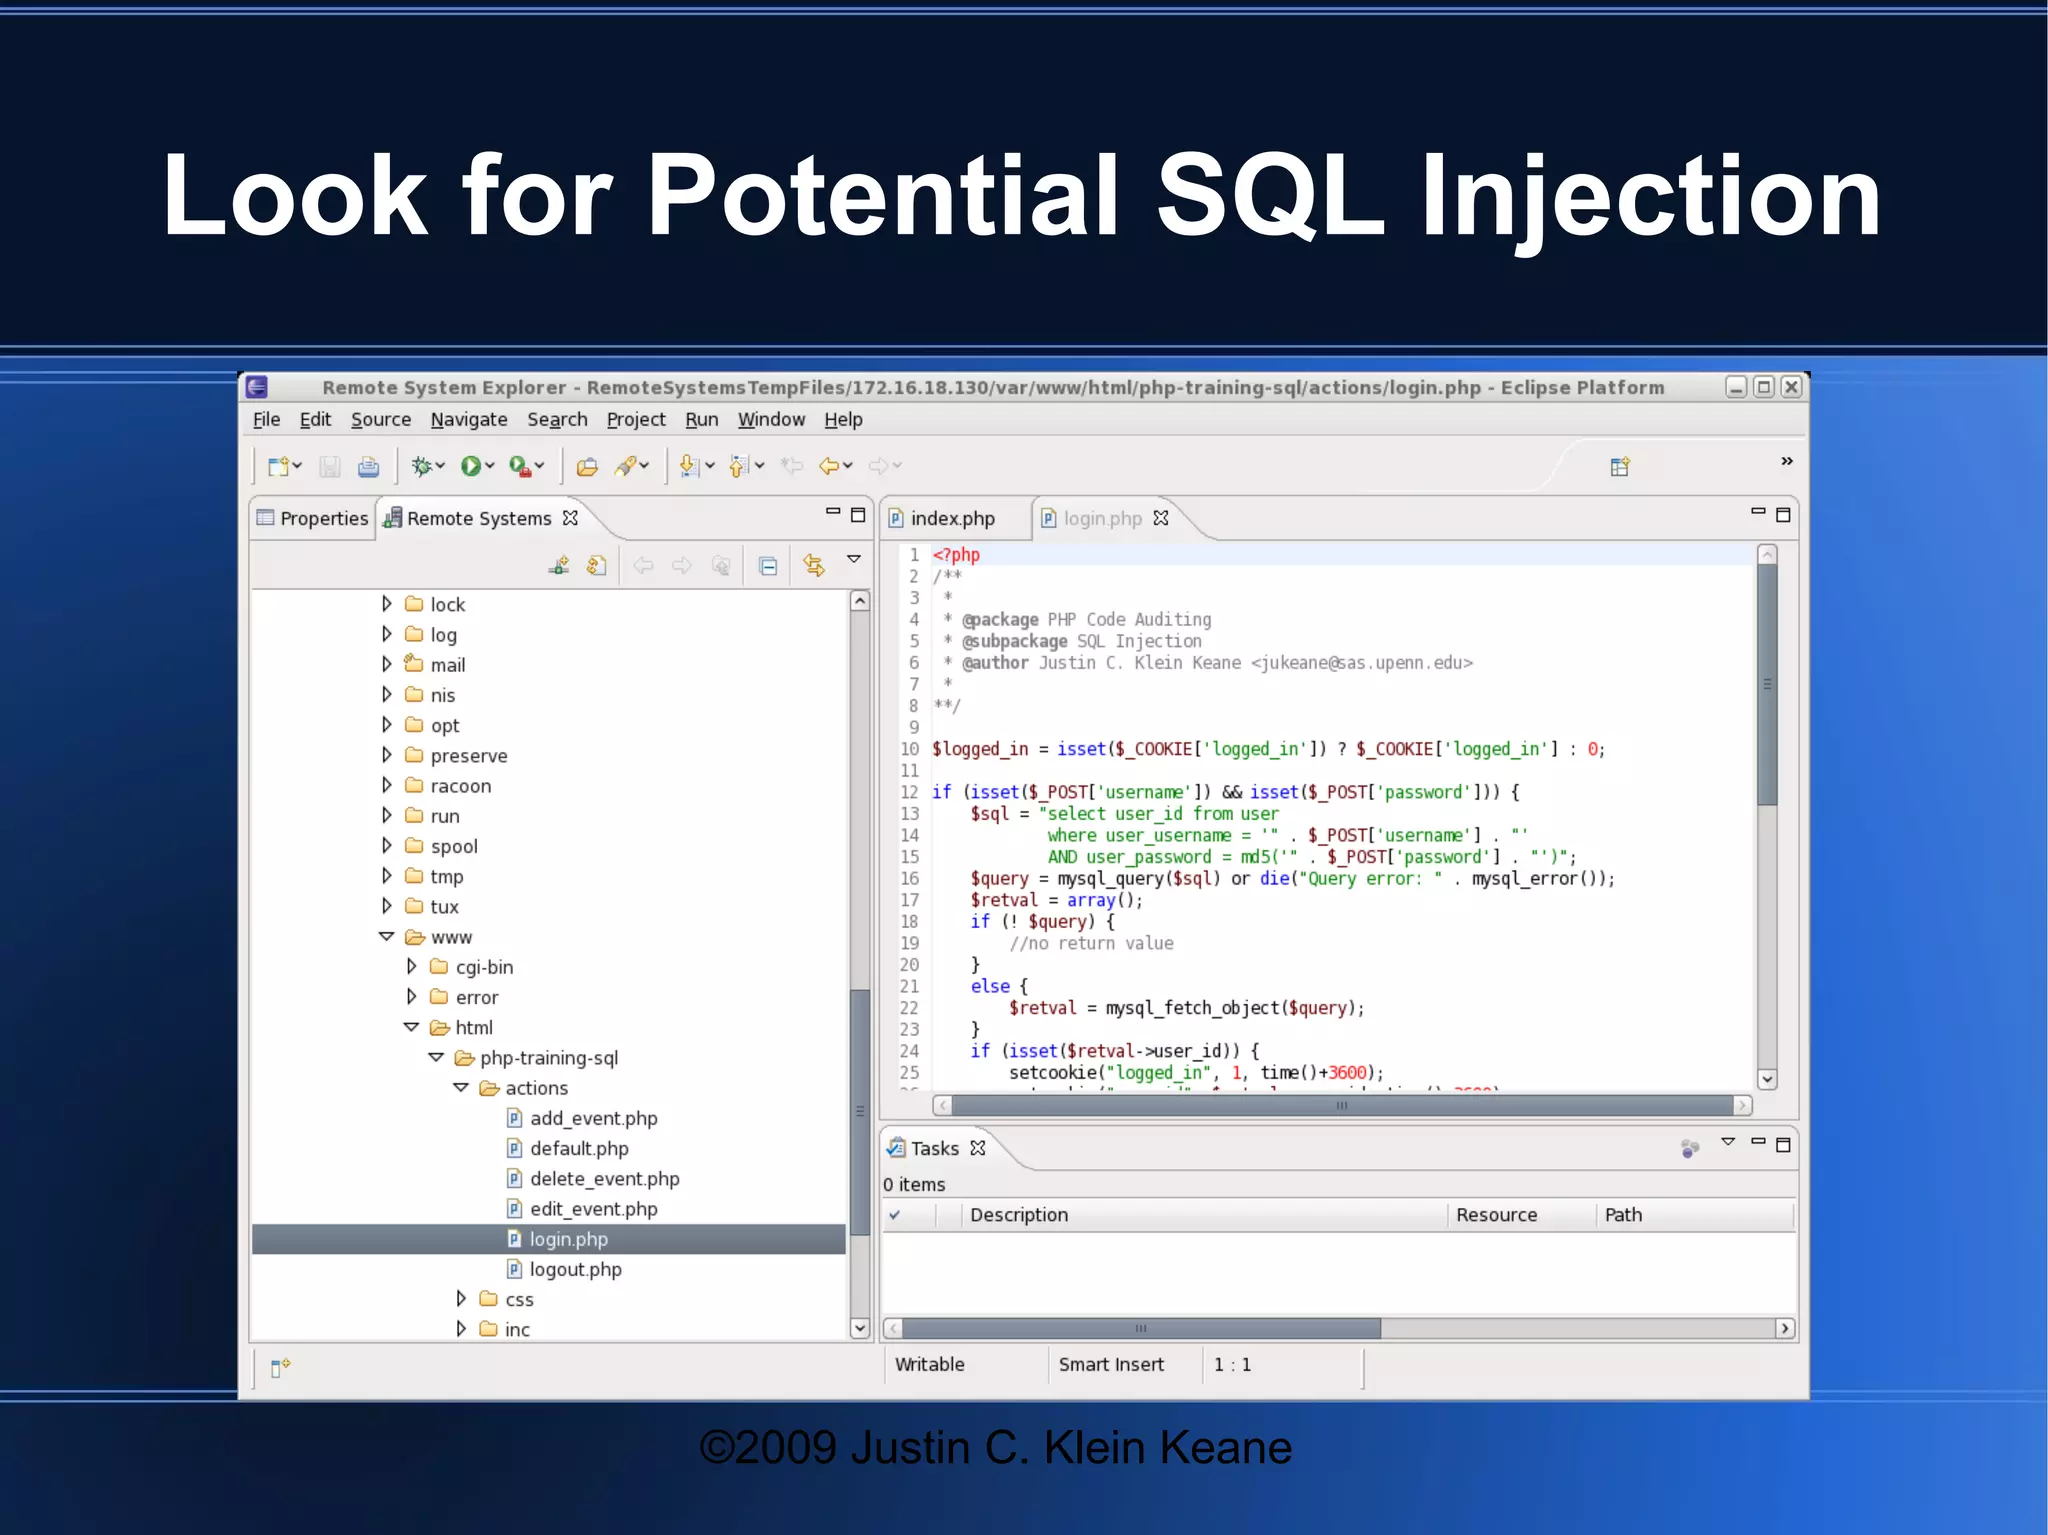
Task: Expand the cgi-bin folder
Action: click(x=412, y=967)
